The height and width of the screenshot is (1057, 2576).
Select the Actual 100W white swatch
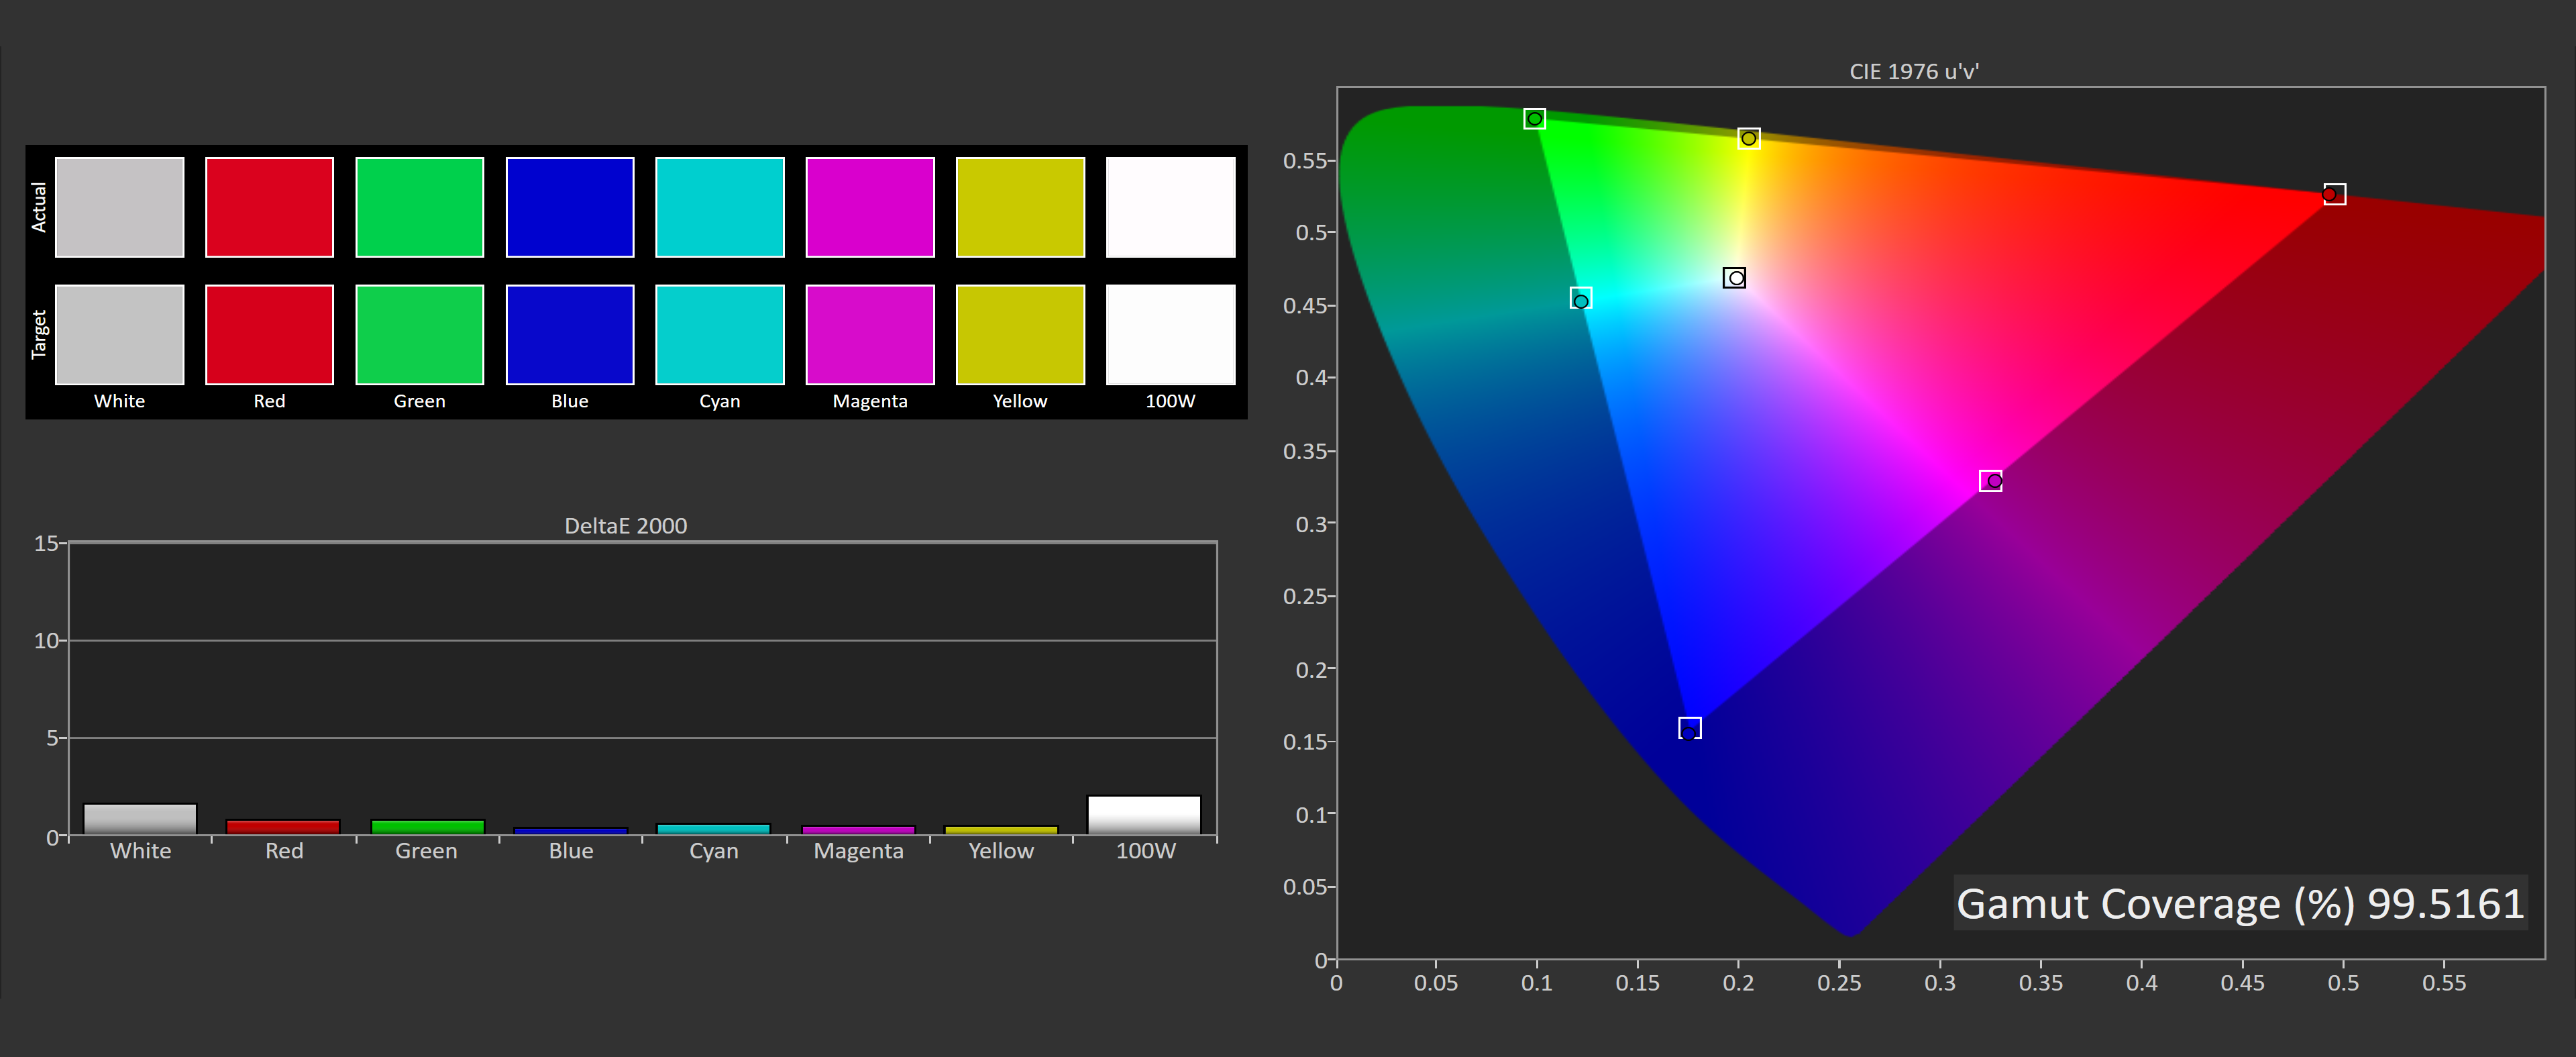(1170, 207)
